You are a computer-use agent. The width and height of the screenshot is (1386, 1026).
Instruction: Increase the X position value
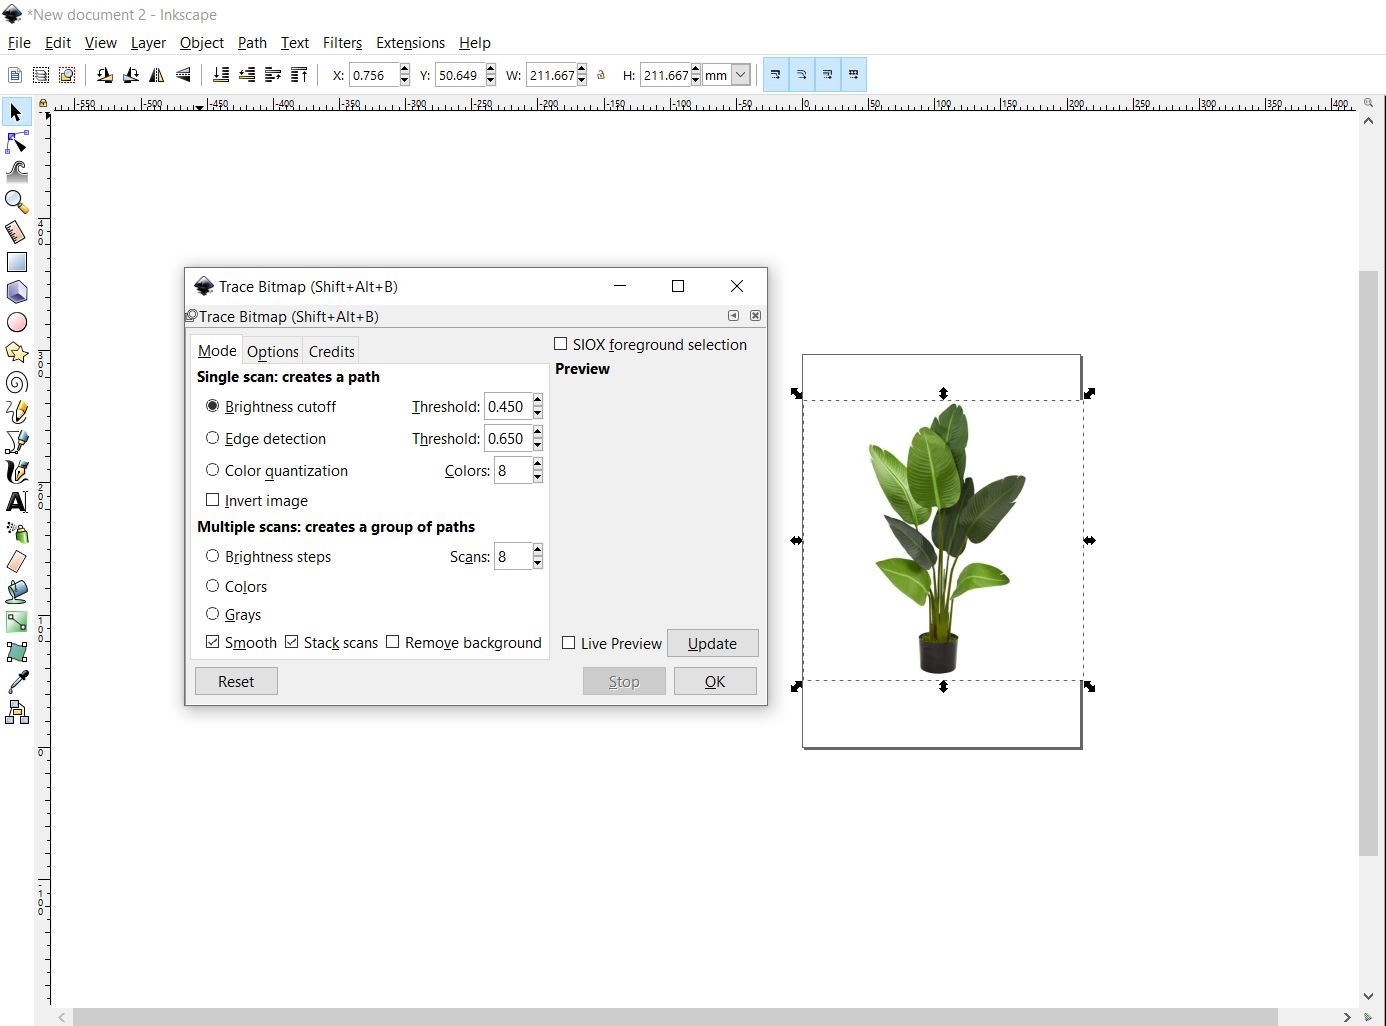(x=404, y=69)
